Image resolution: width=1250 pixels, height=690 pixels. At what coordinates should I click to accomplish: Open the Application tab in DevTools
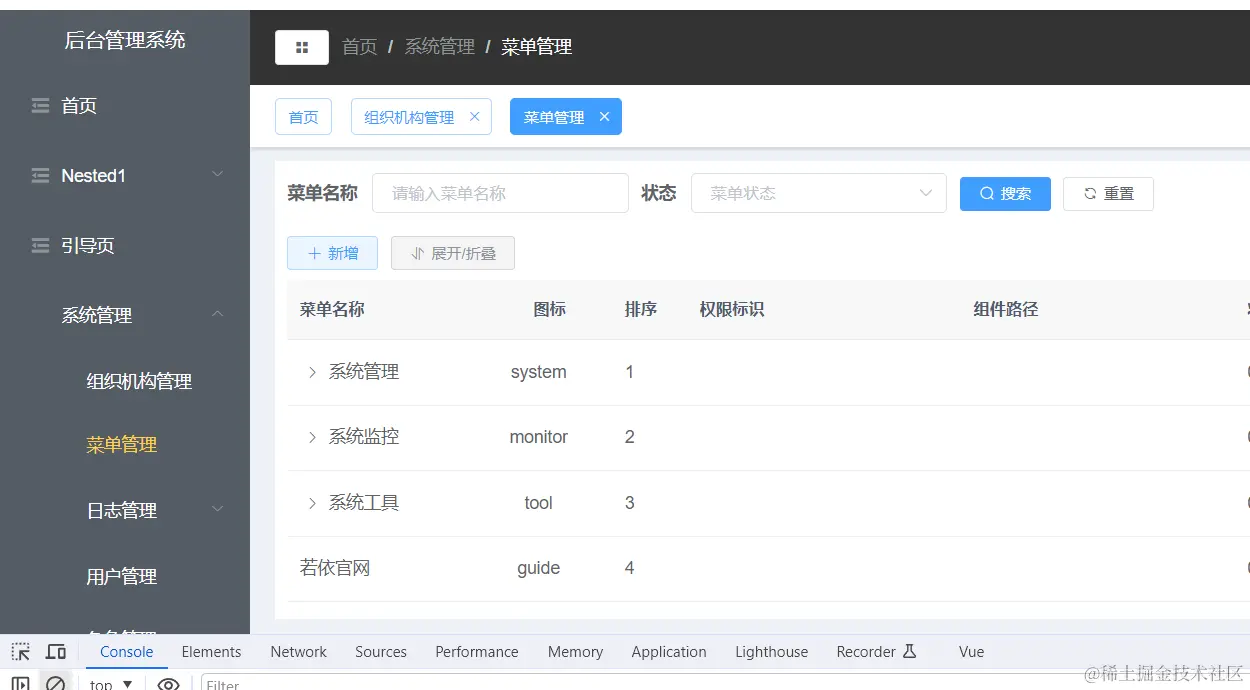click(x=669, y=652)
